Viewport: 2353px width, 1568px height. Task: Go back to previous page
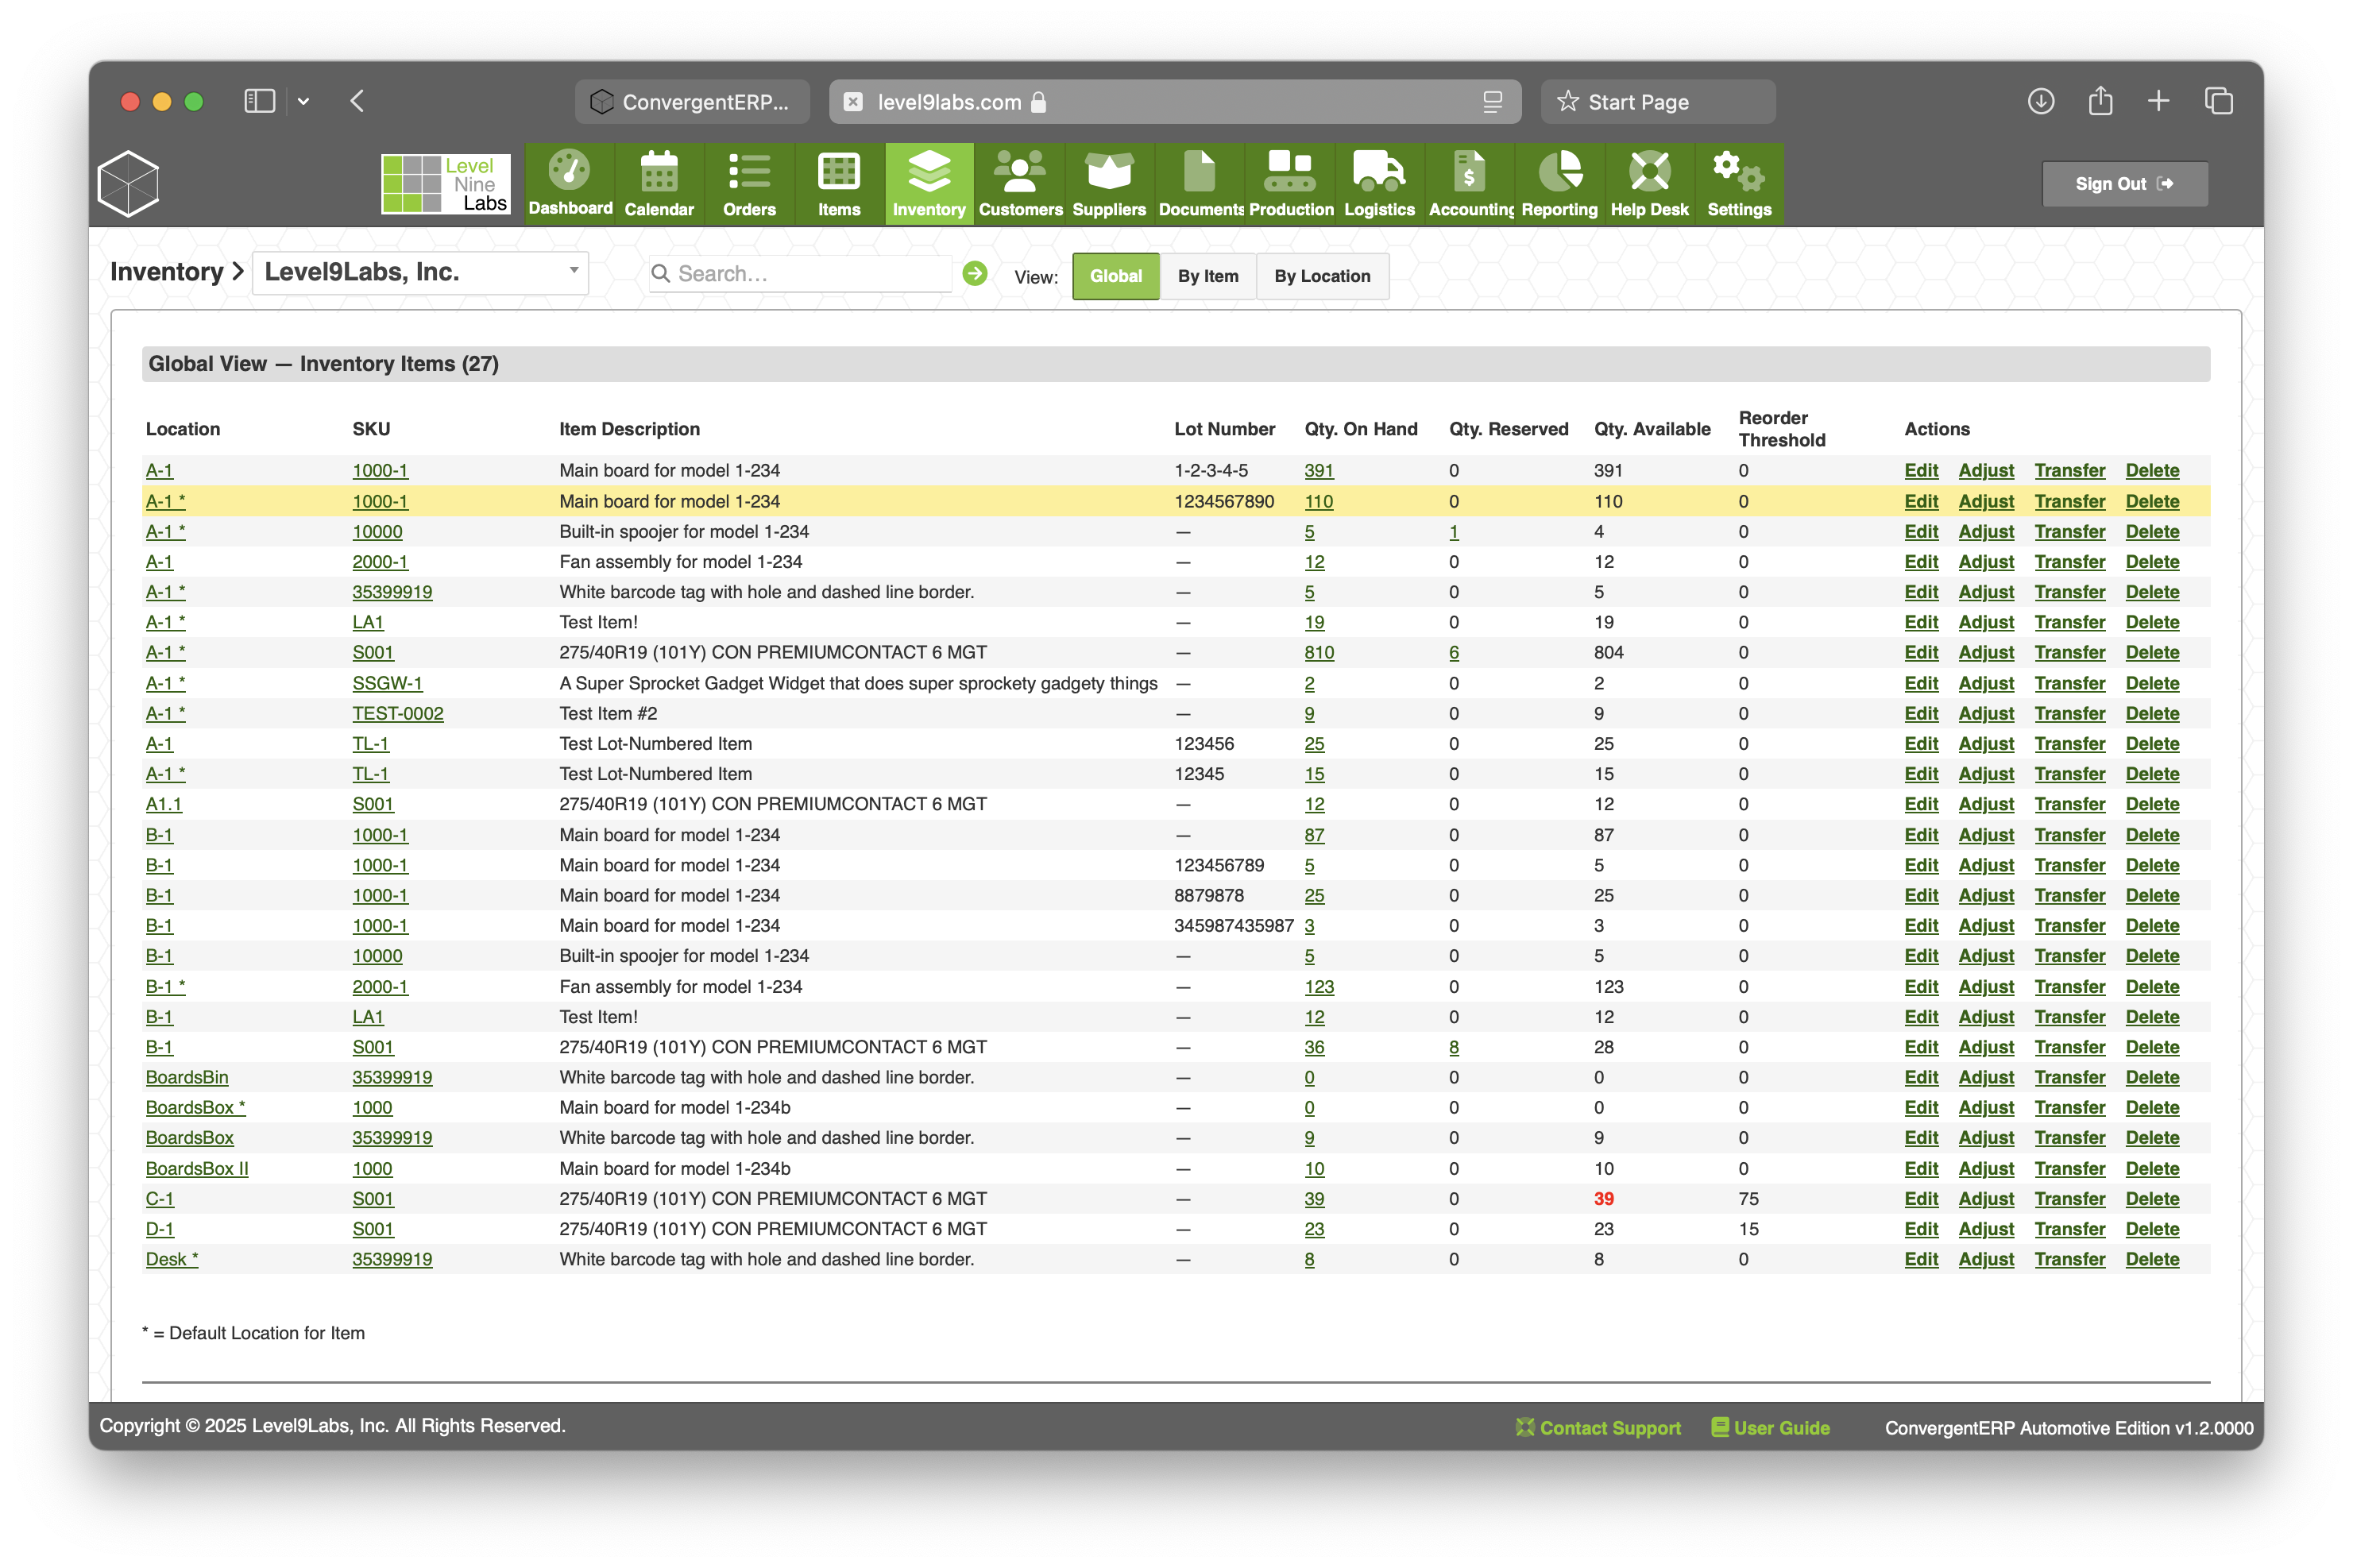[x=357, y=101]
